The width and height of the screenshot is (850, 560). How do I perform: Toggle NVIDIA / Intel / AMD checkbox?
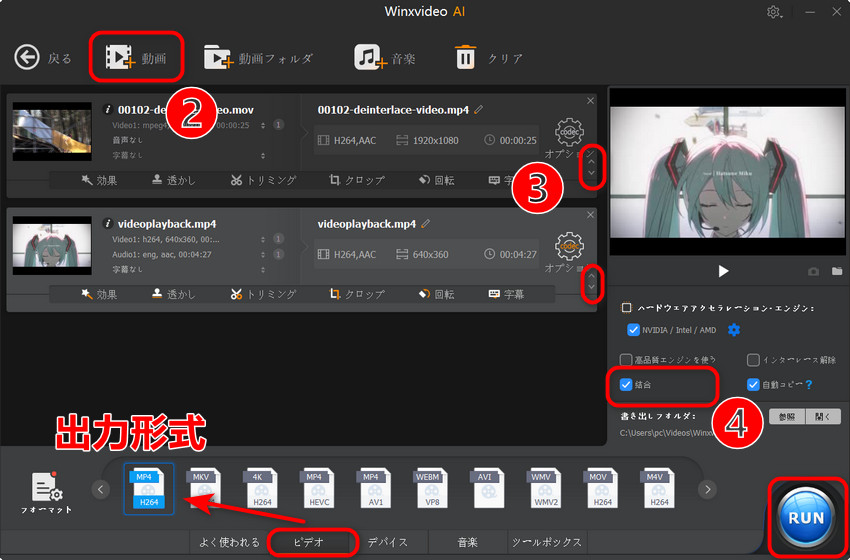[633, 330]
